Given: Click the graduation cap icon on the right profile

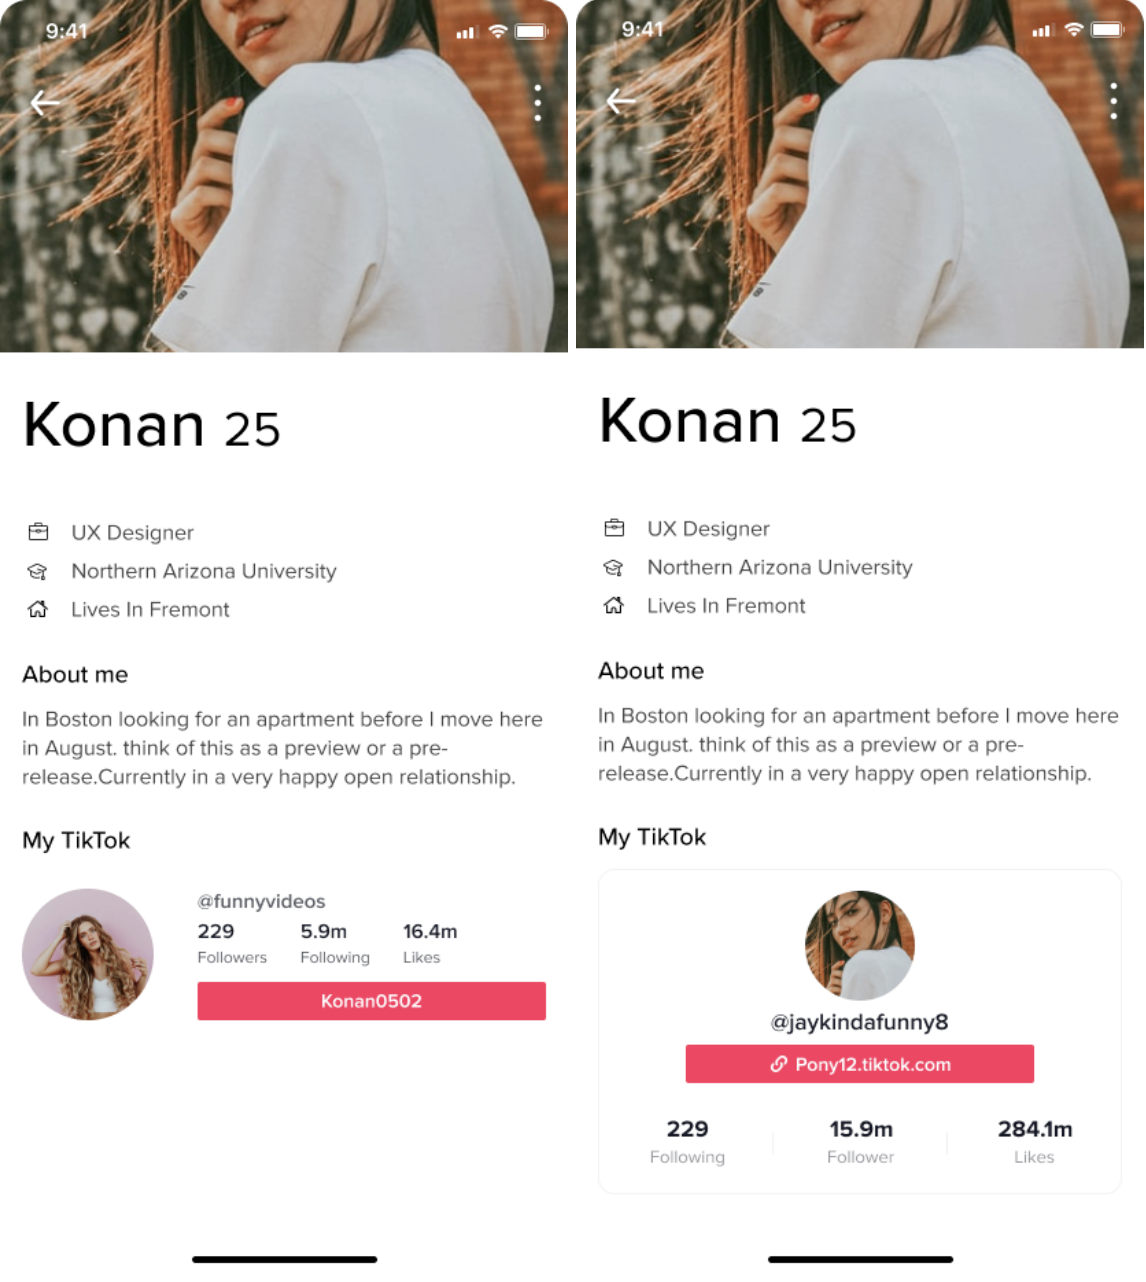Looking at the screenshot, I should tap(614, 567).
